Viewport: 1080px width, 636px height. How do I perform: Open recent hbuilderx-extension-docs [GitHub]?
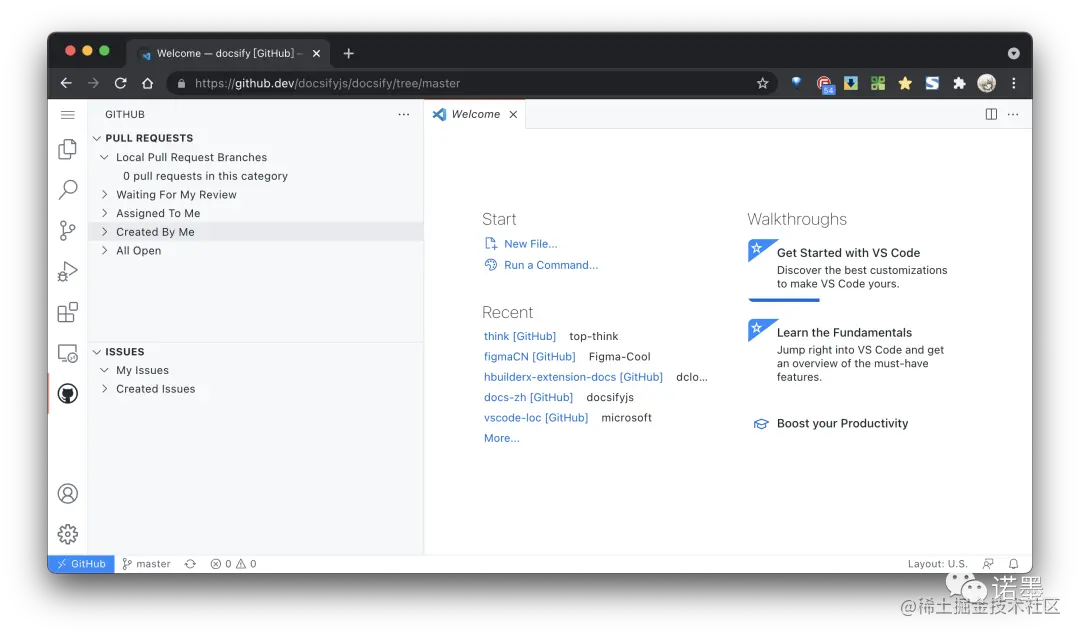click(x=573, y=377)
